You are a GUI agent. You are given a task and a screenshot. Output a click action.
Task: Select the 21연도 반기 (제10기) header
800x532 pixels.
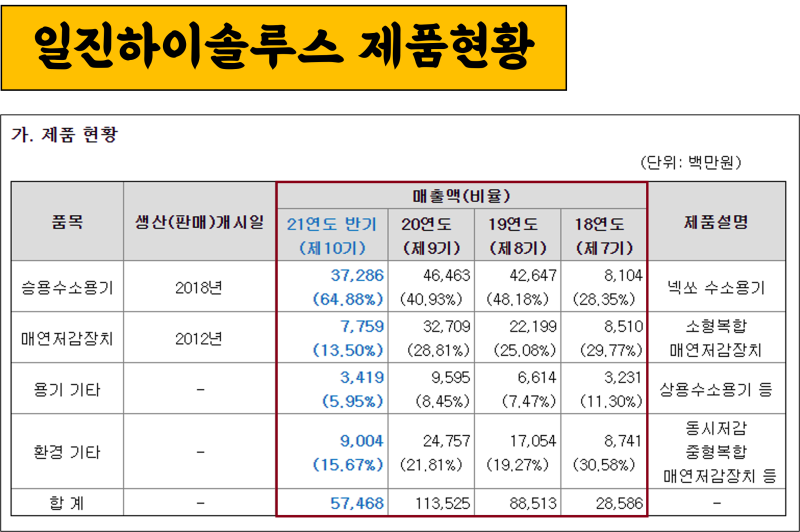click(332, 235)
